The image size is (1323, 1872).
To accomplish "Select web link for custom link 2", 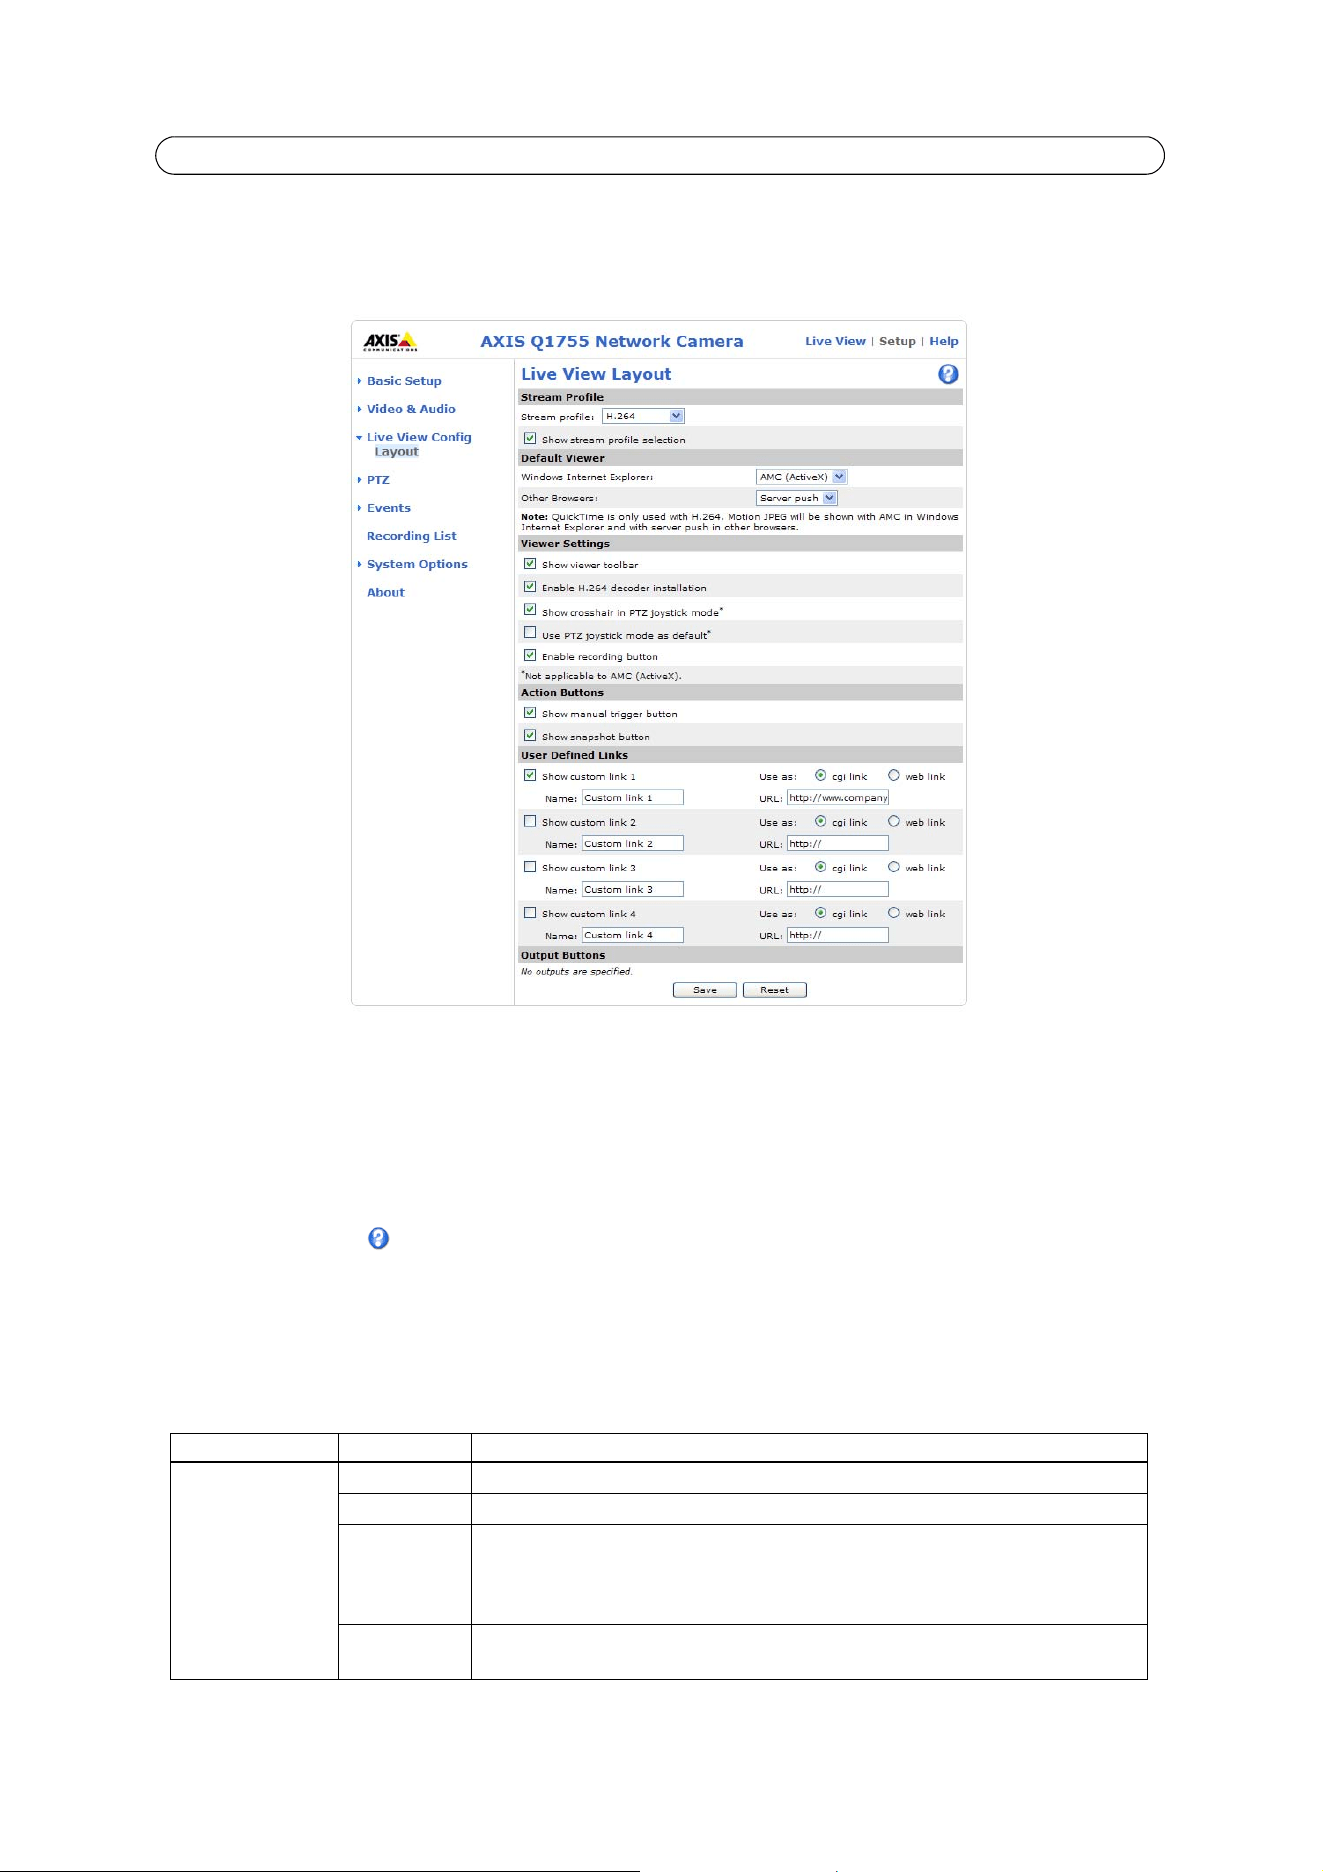I will 894,821.
